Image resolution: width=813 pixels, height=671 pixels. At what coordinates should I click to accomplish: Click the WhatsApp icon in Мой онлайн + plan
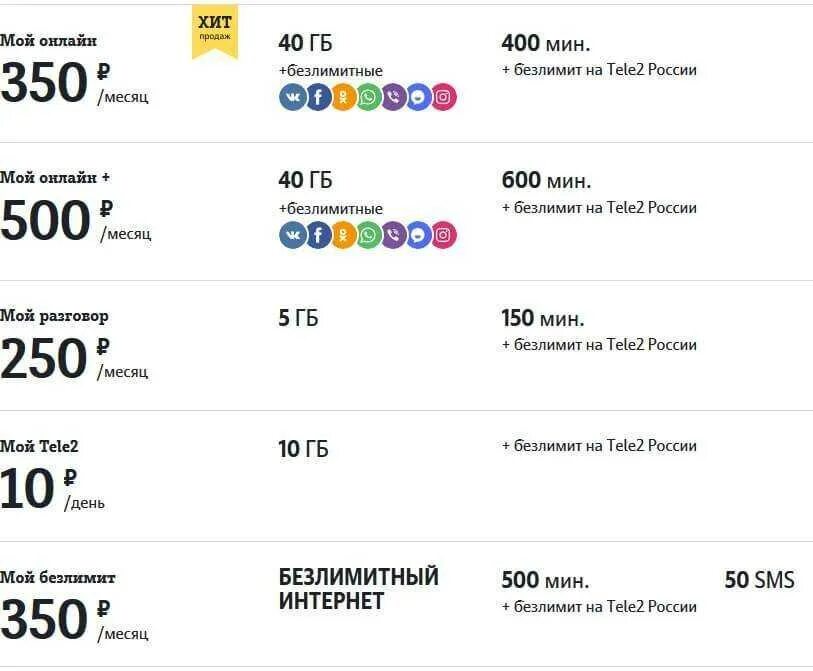[x=368, y=235]
